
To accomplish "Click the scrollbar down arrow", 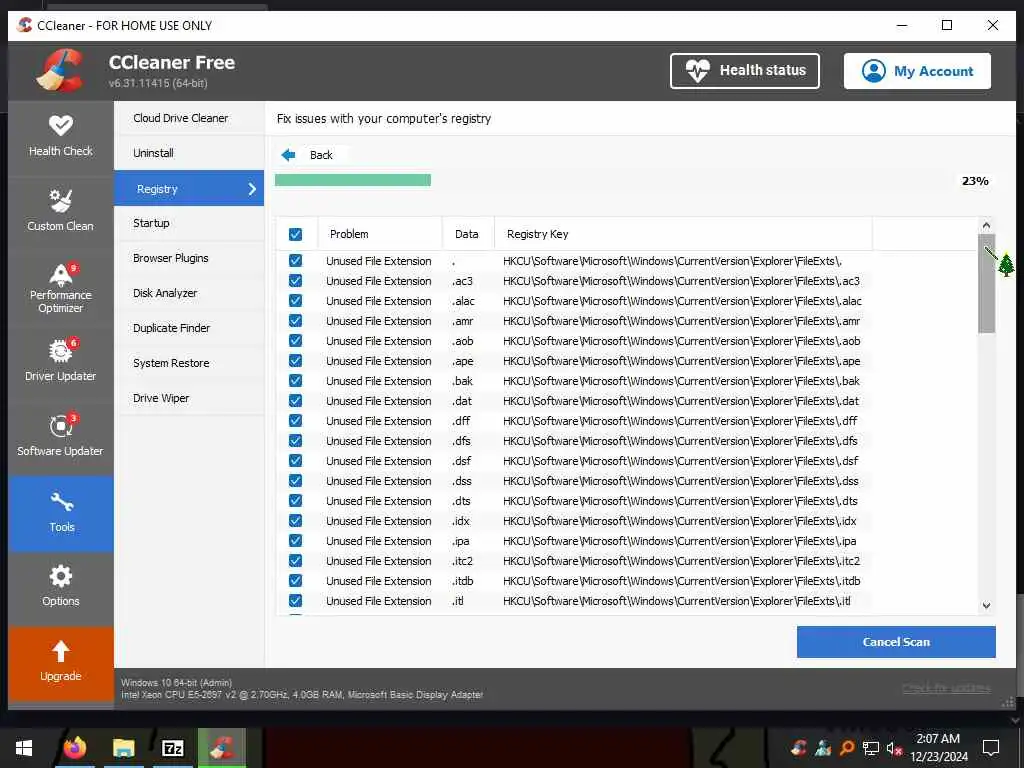I will coord(986,606).
